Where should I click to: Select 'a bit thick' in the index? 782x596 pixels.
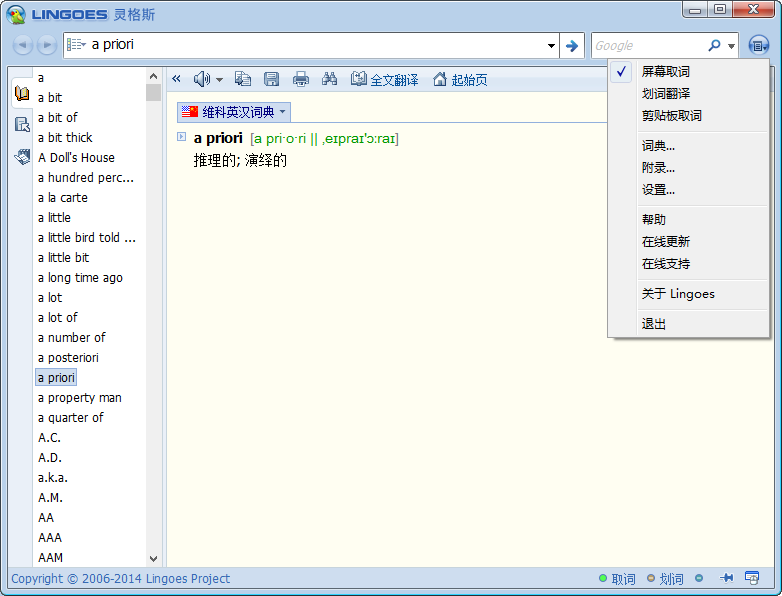[65, 138]
